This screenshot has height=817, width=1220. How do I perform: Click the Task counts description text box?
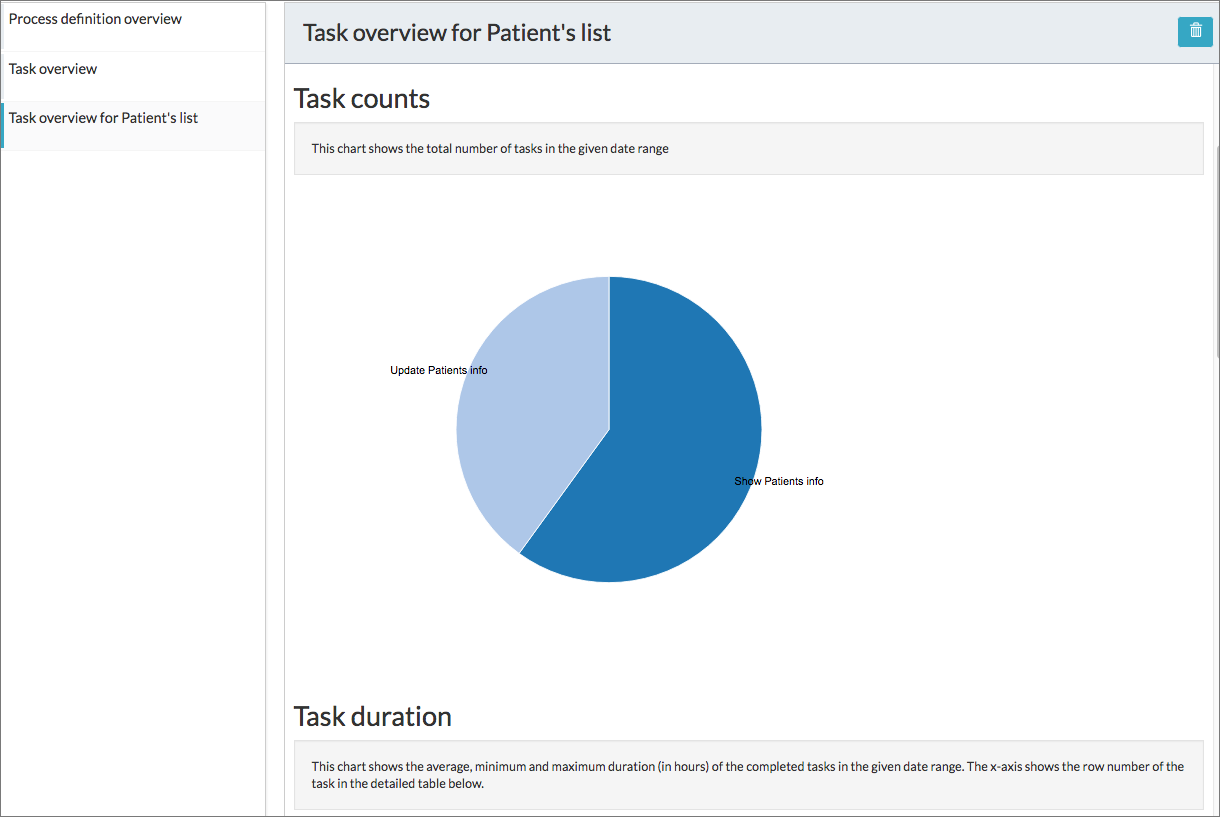coord(748,148)
